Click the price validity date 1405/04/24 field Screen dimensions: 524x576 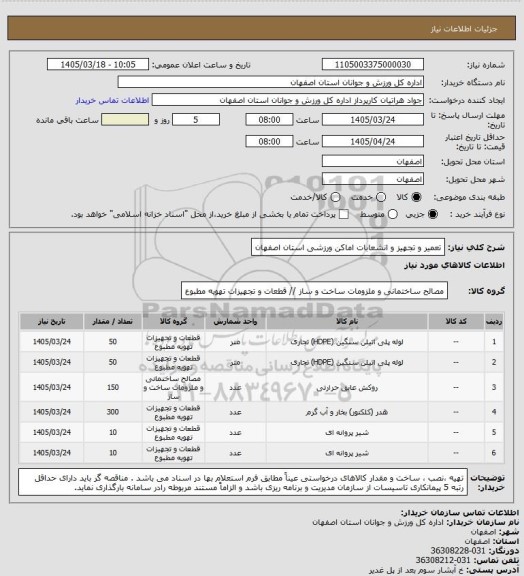click(x=373, y=141)
